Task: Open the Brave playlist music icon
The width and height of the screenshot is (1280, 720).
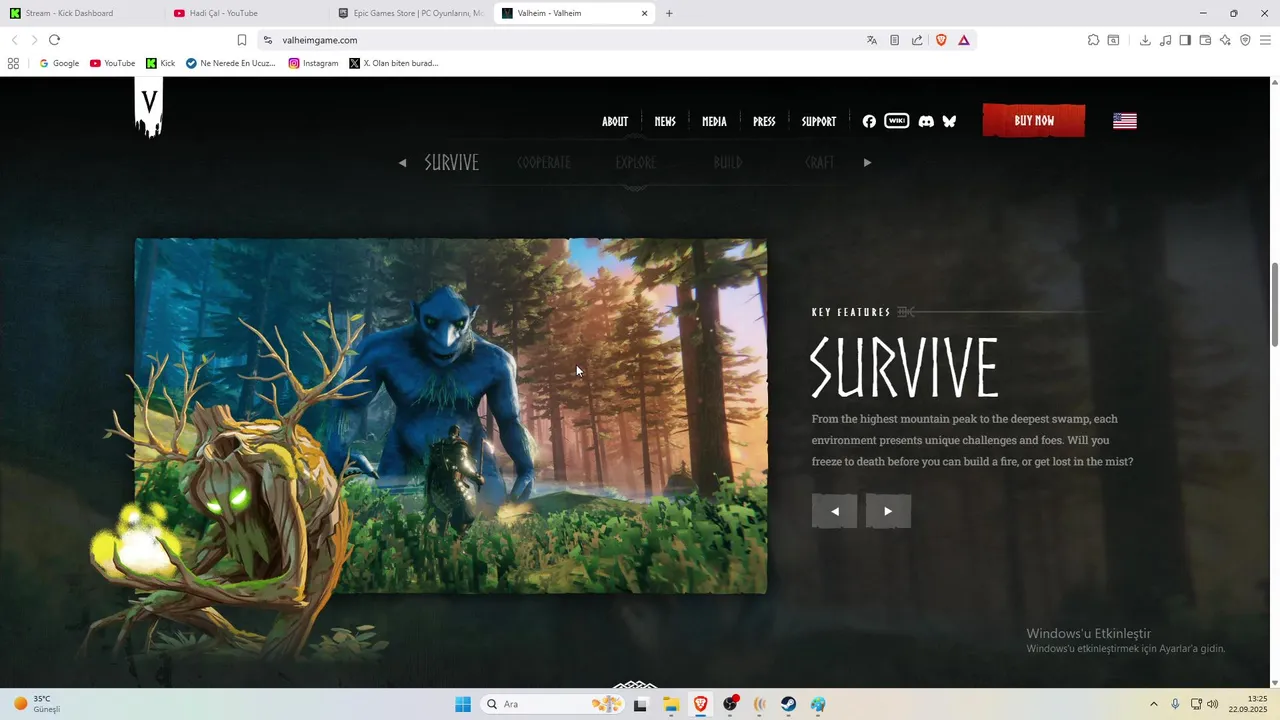Action: pyautogui.click(x=1165, y=40)
